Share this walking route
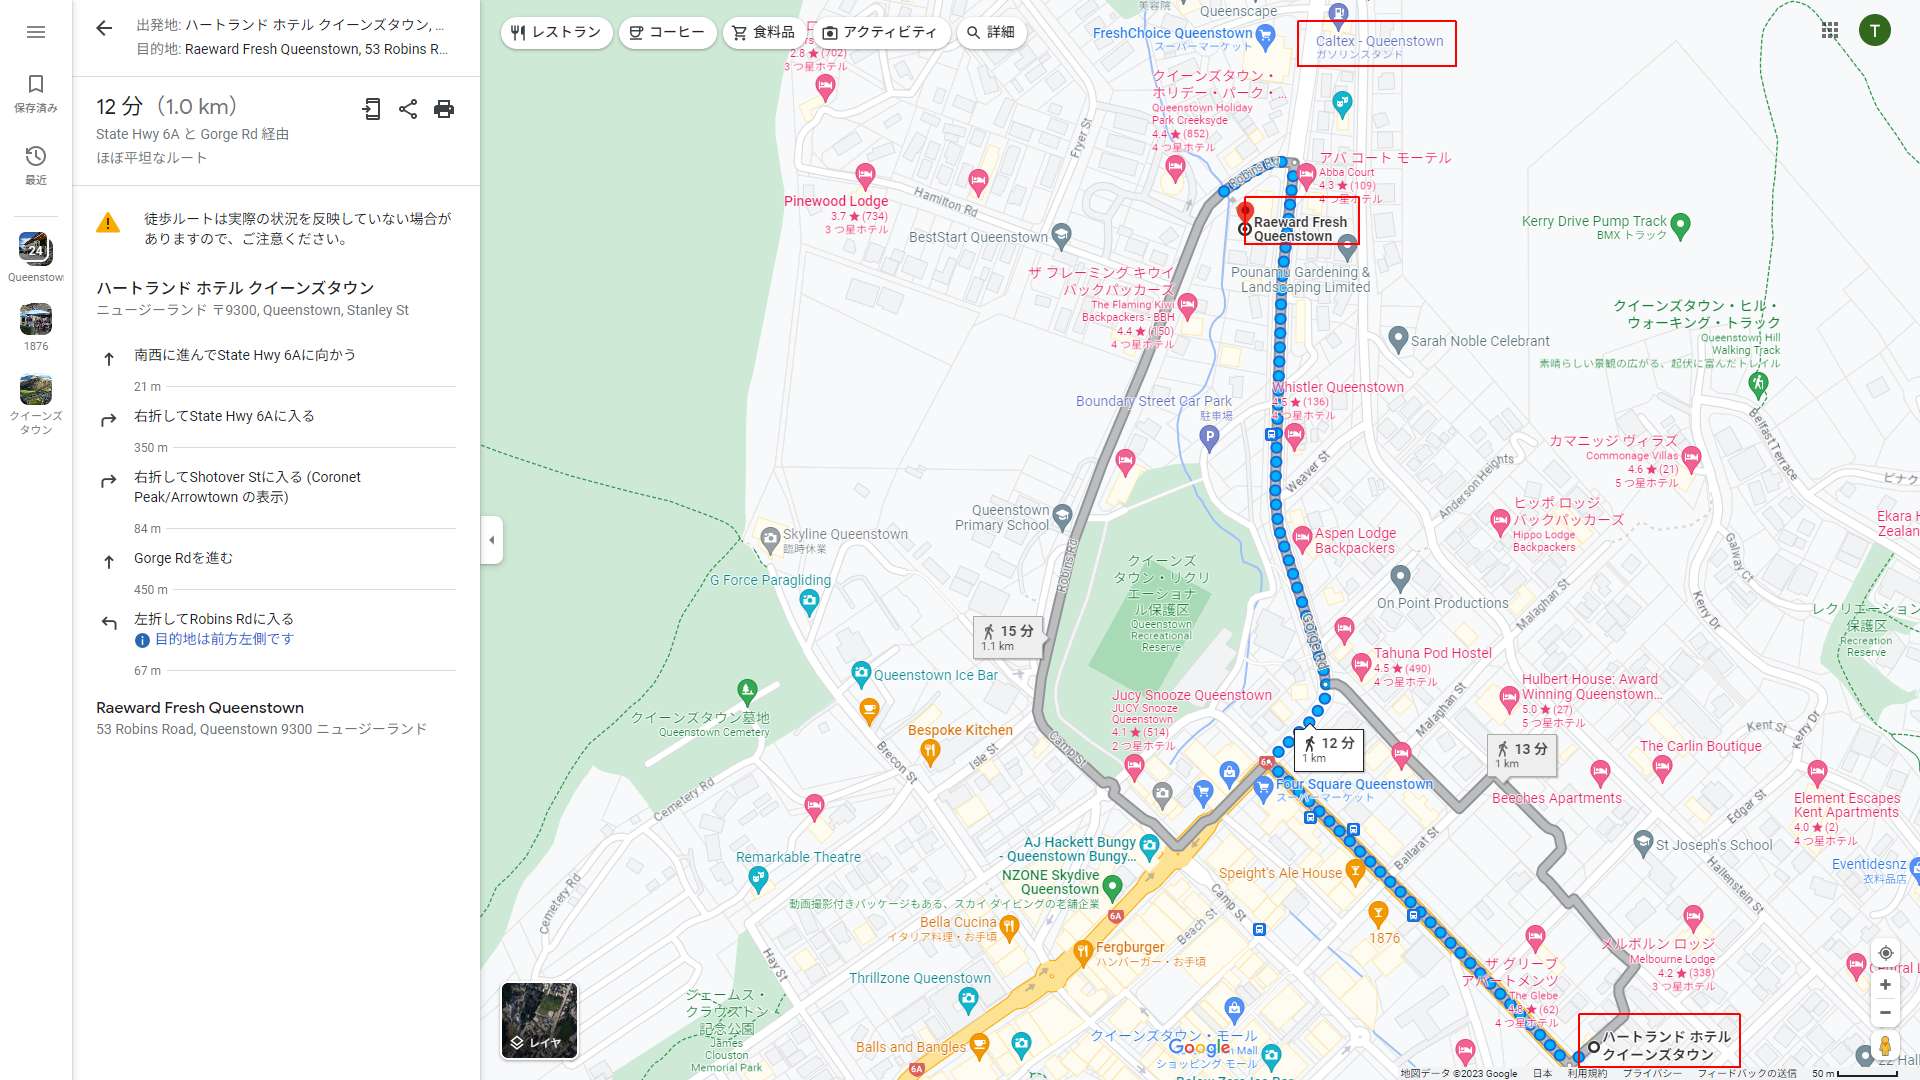 pyautogui.click(x=408, y=109)
